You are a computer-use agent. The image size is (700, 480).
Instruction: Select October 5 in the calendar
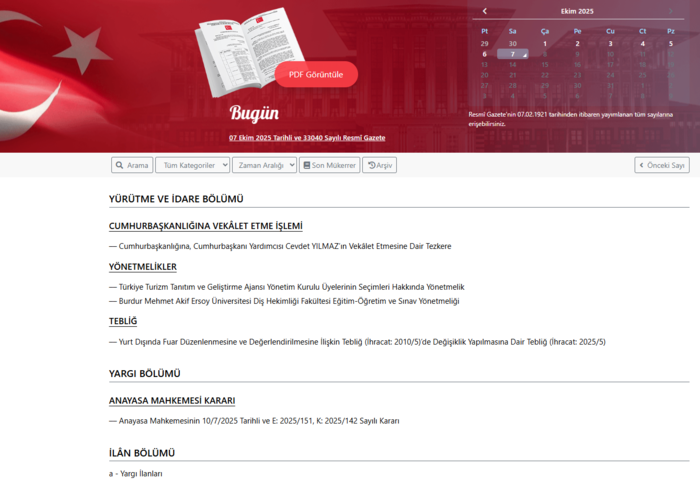coord(671,44)
